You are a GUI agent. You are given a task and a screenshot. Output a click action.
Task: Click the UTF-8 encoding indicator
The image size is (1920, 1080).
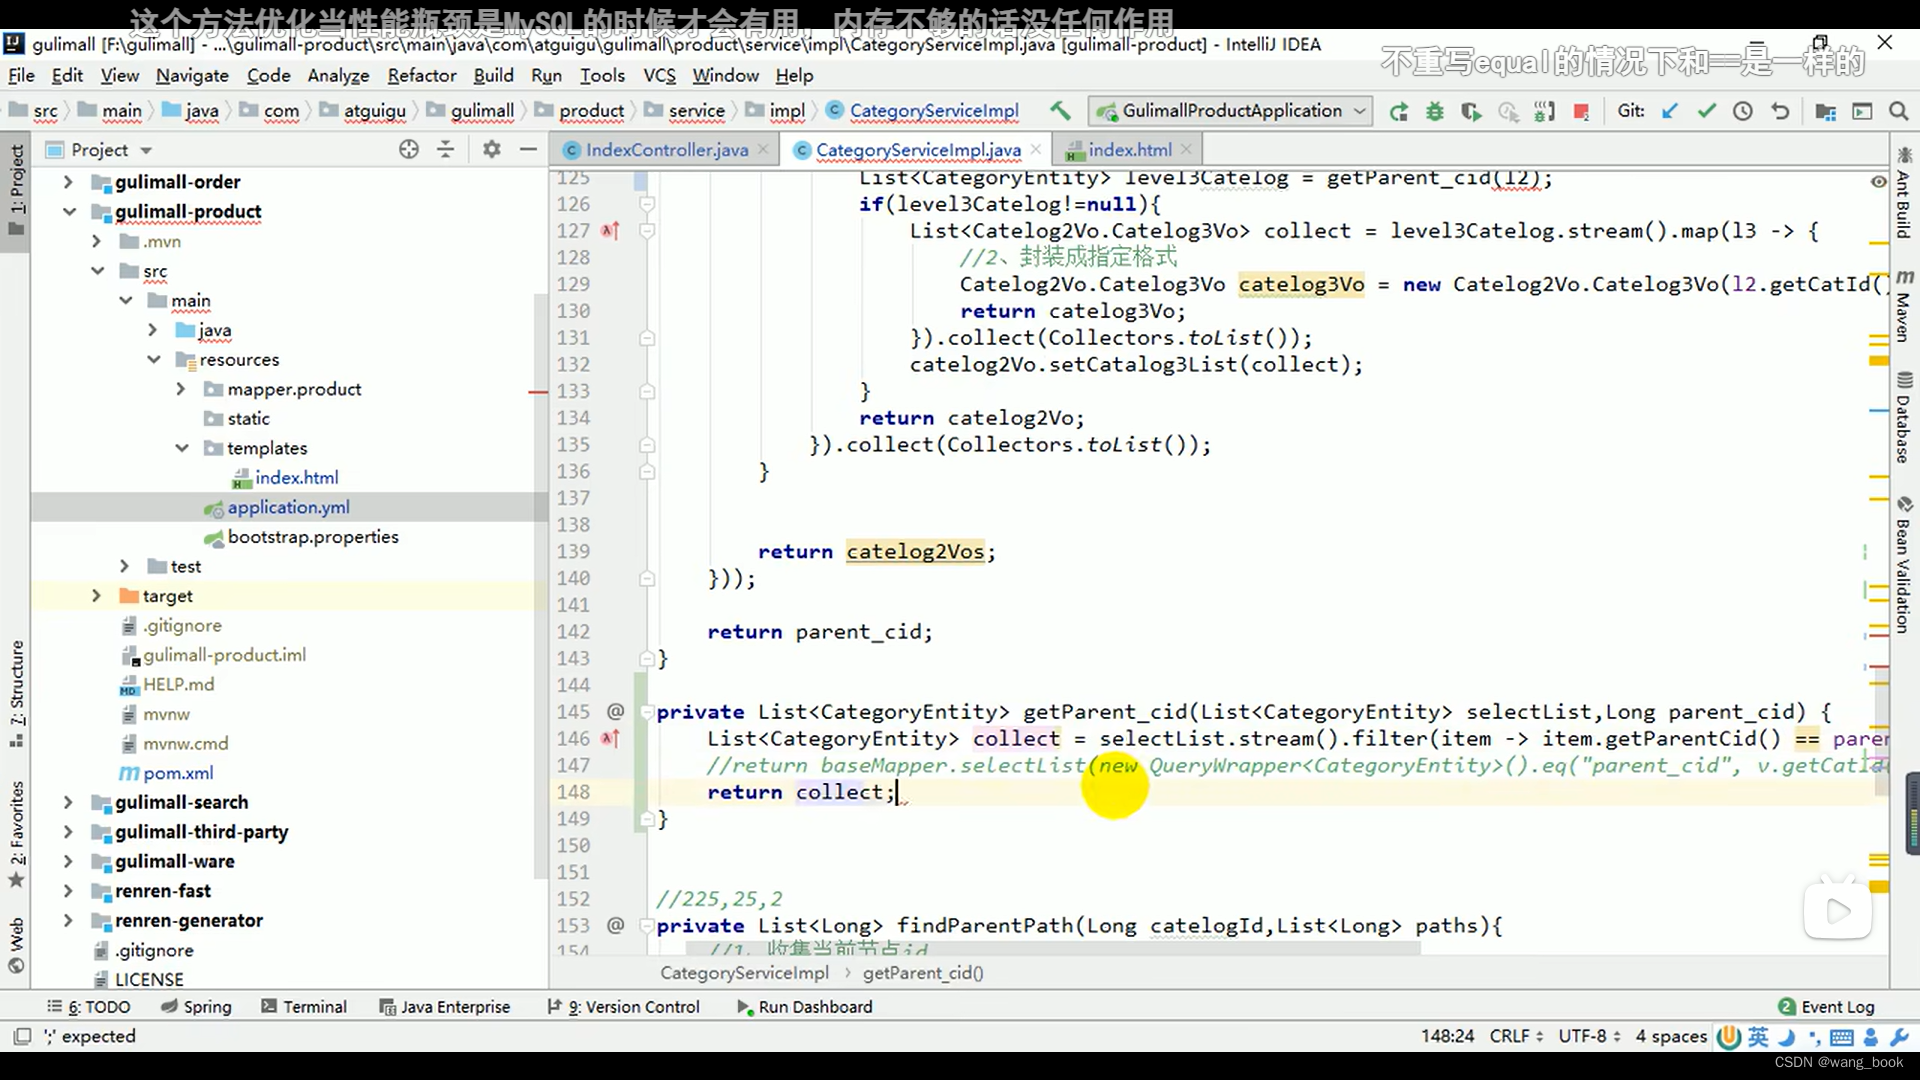[1588, 1035]
